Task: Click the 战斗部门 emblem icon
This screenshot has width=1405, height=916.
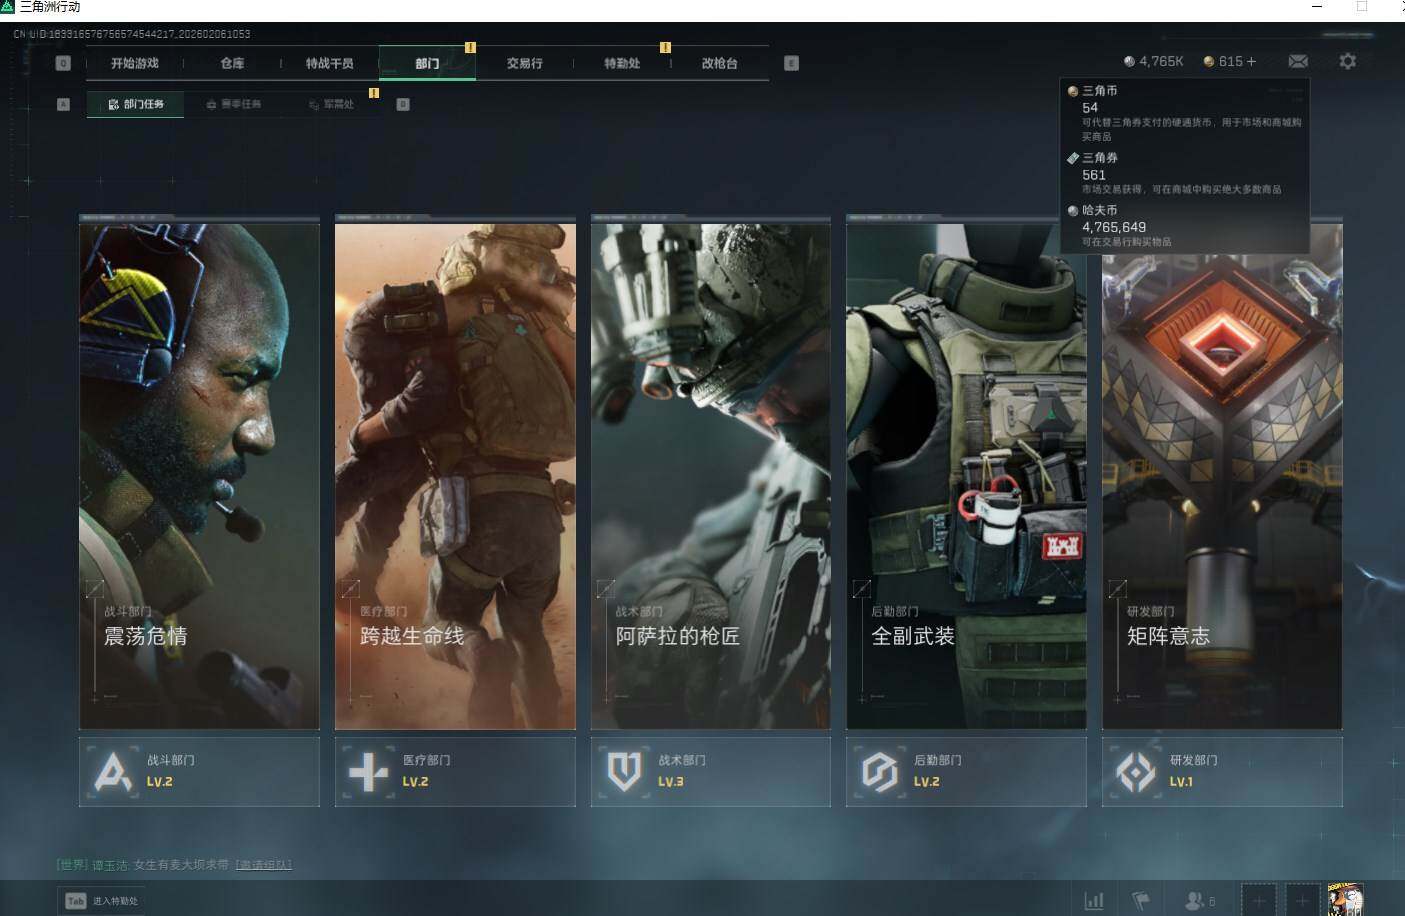Action: point(112,772)
